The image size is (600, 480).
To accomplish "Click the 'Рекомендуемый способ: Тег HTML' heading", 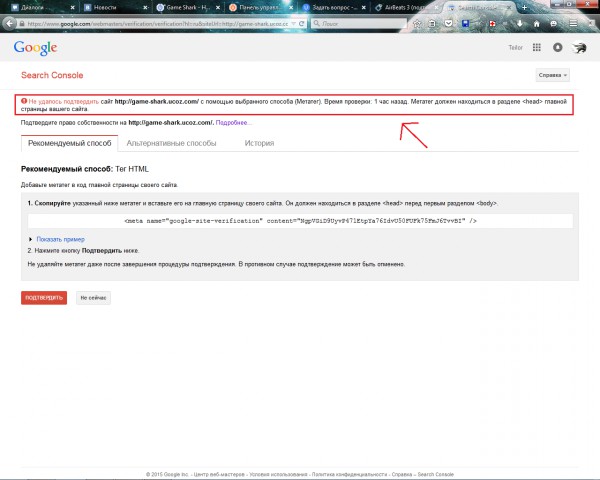I will [x=85, y=169].
